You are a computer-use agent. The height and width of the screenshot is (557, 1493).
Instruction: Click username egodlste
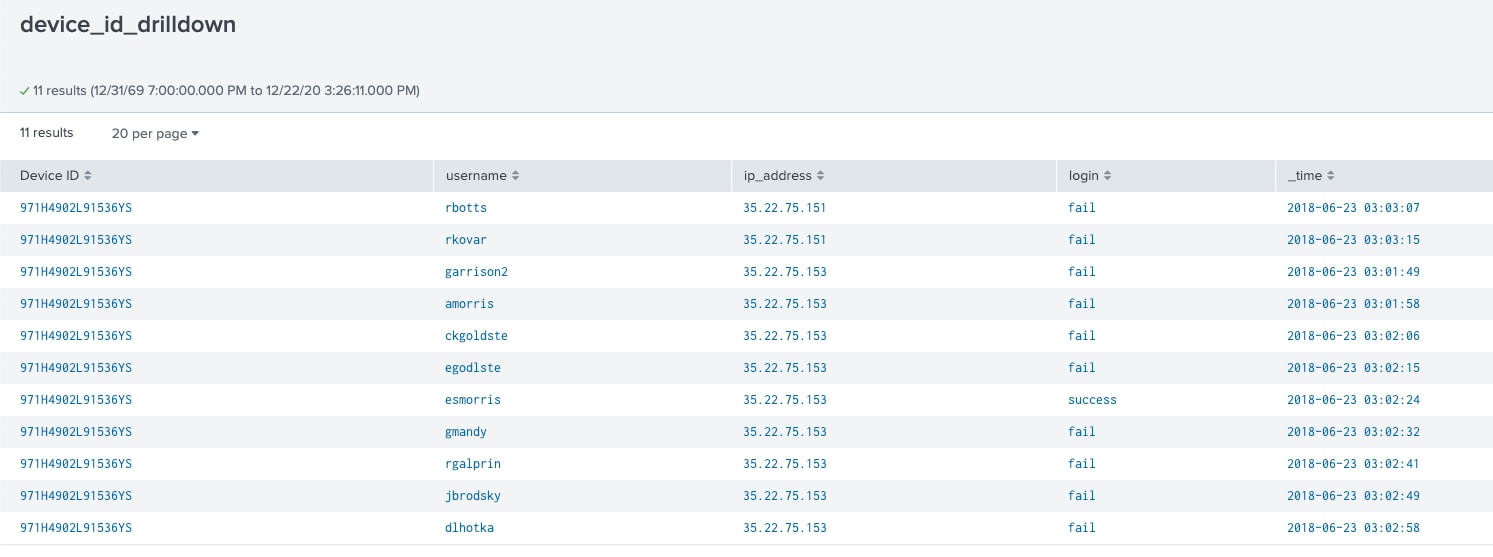coord(473,368)
